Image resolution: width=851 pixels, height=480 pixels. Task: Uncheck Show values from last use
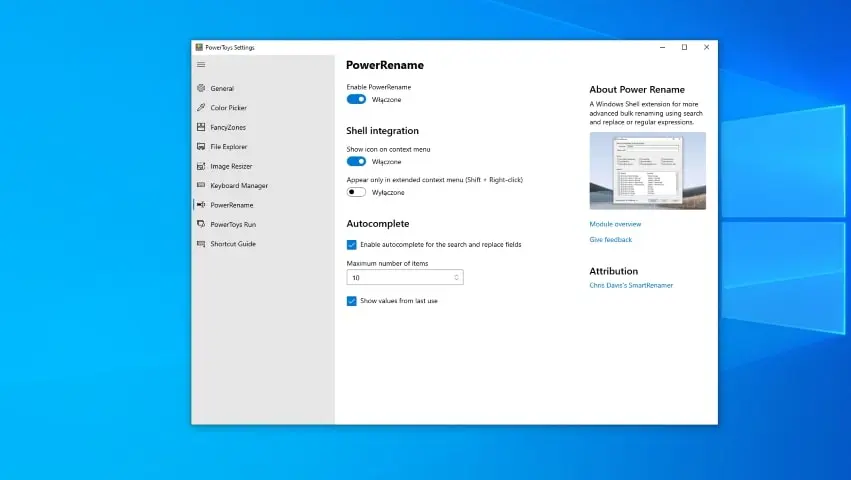click(x=352, y=301)
